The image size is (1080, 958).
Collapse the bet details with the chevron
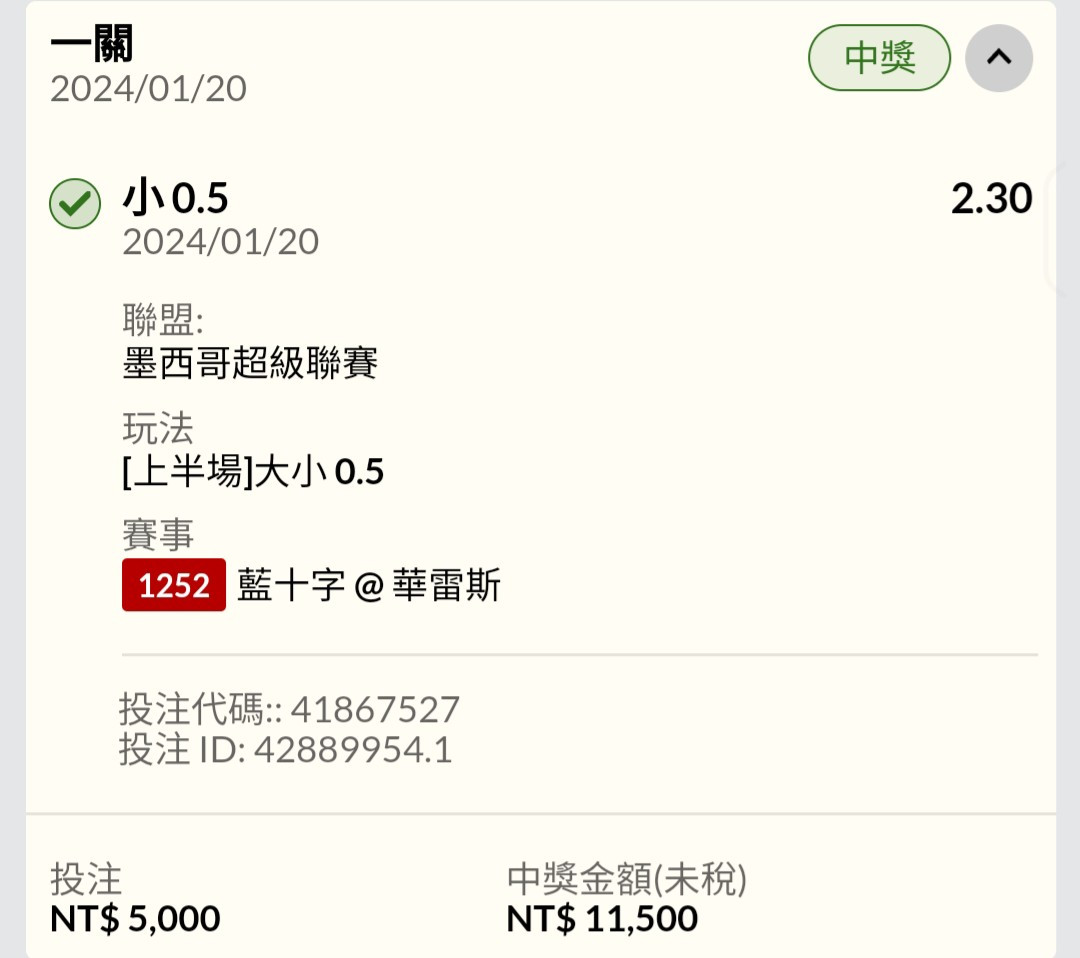[998, 58]
